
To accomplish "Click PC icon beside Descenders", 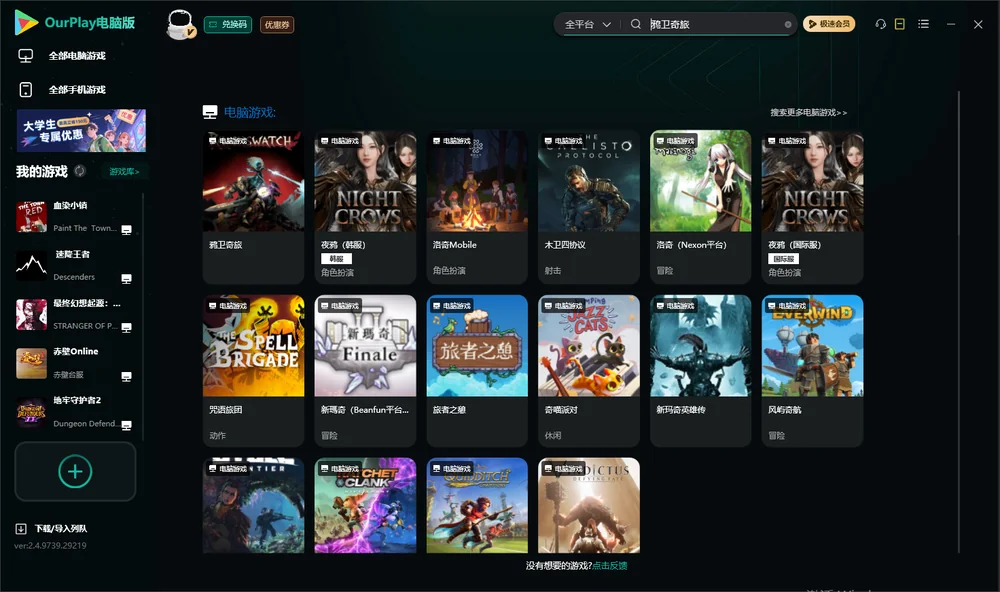I will coord(126,279).
